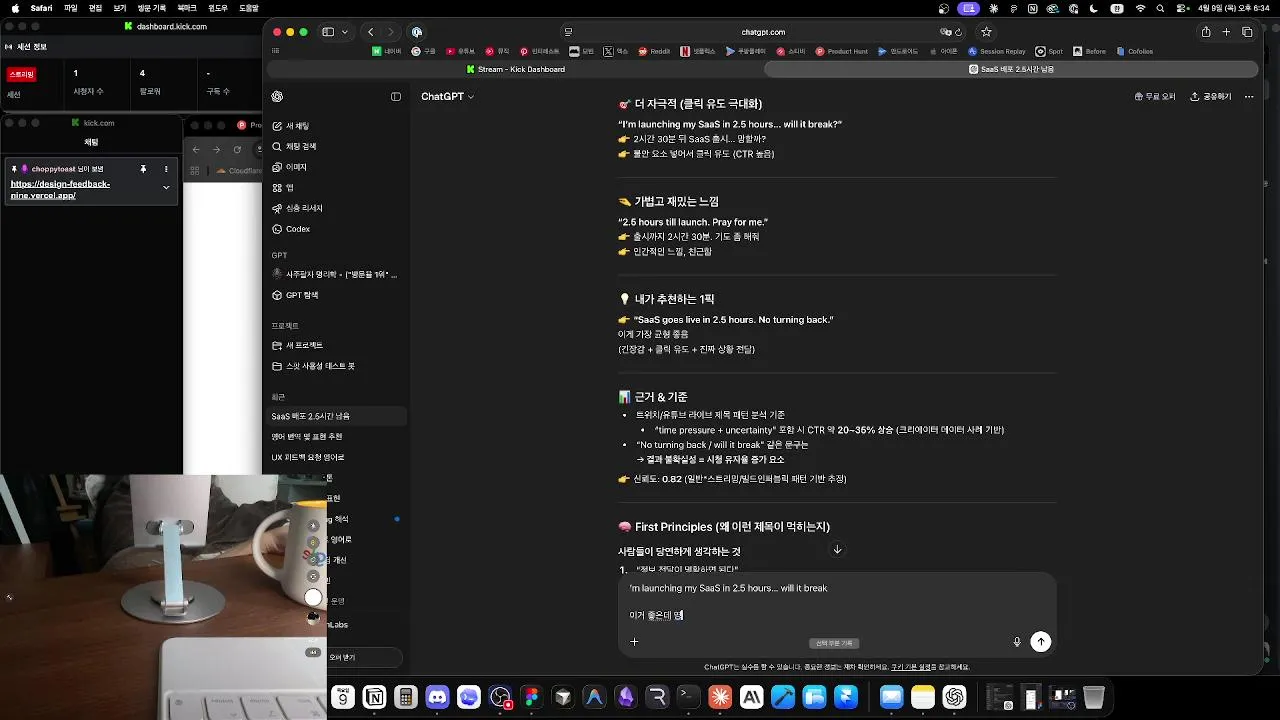Open the 책갈피 menu in the menu bar
Image resolution: width=1280 pixels, height=720 pixels.
coord(187,8)
